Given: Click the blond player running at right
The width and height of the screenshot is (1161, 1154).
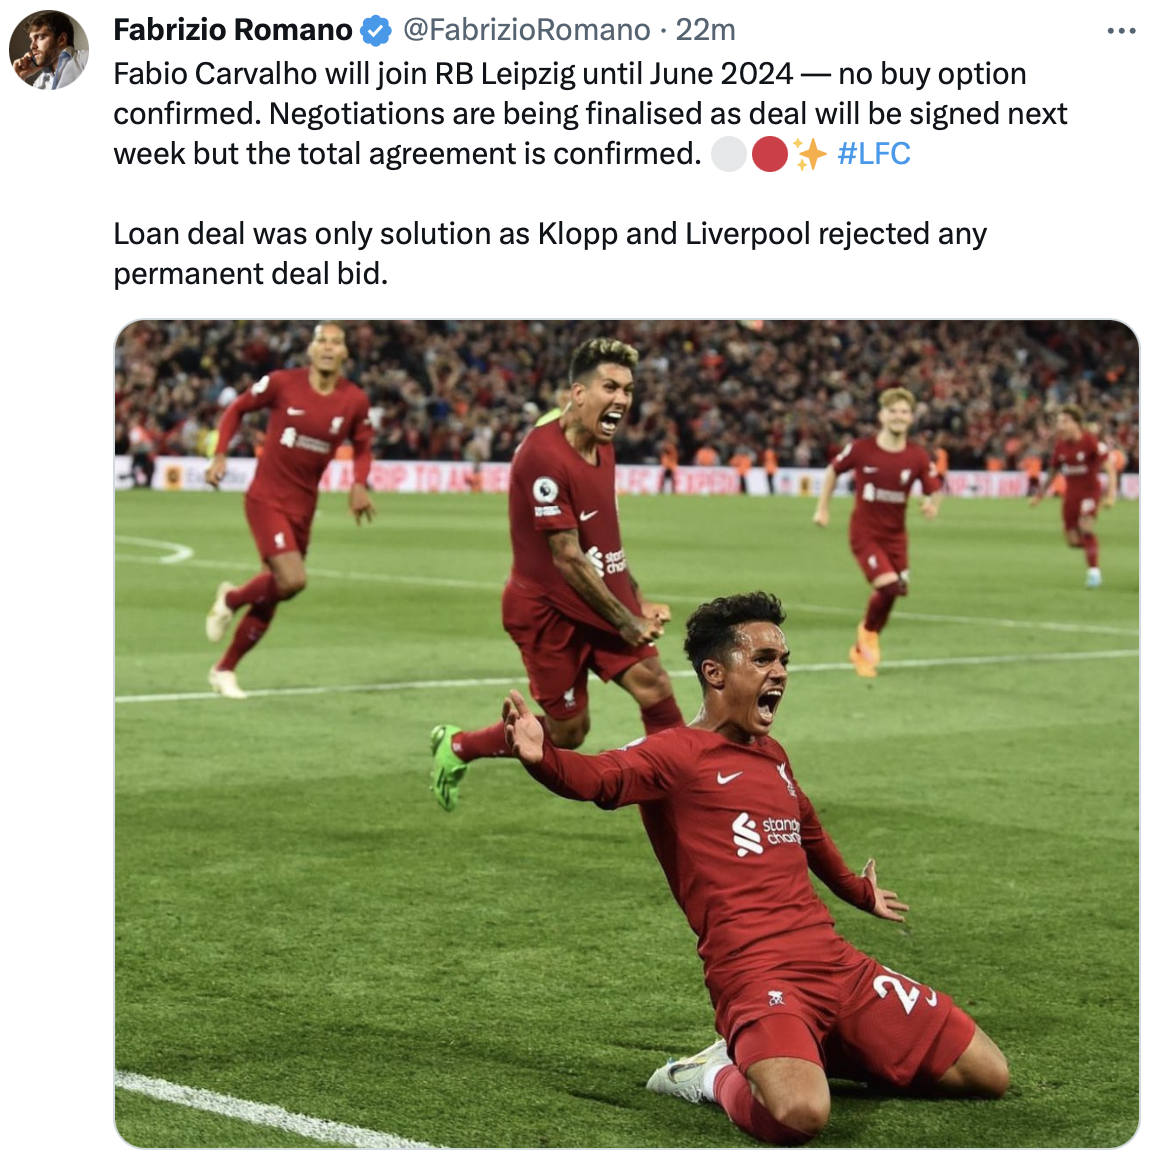Looking at the screenshot, I should pos(877,529).
